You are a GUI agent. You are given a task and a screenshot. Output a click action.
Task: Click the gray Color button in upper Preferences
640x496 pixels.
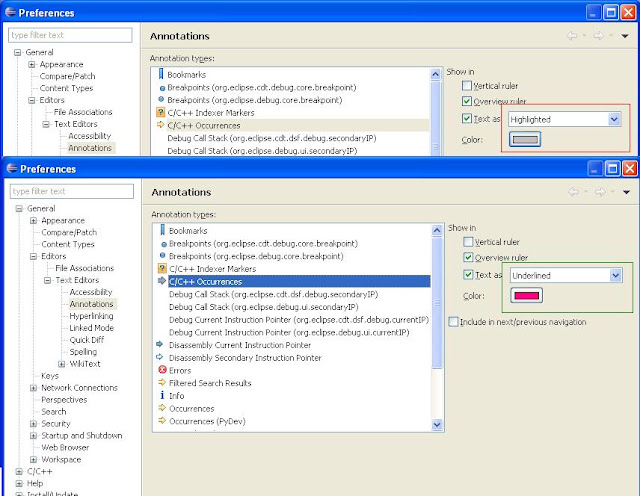[x=525, y=140]
